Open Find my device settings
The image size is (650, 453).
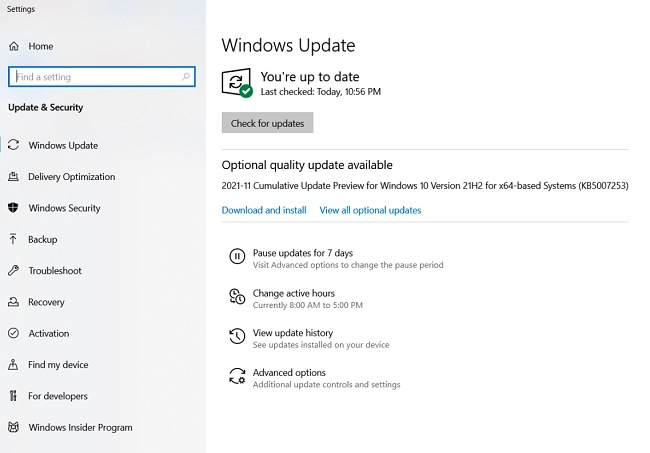pos(58,365)
